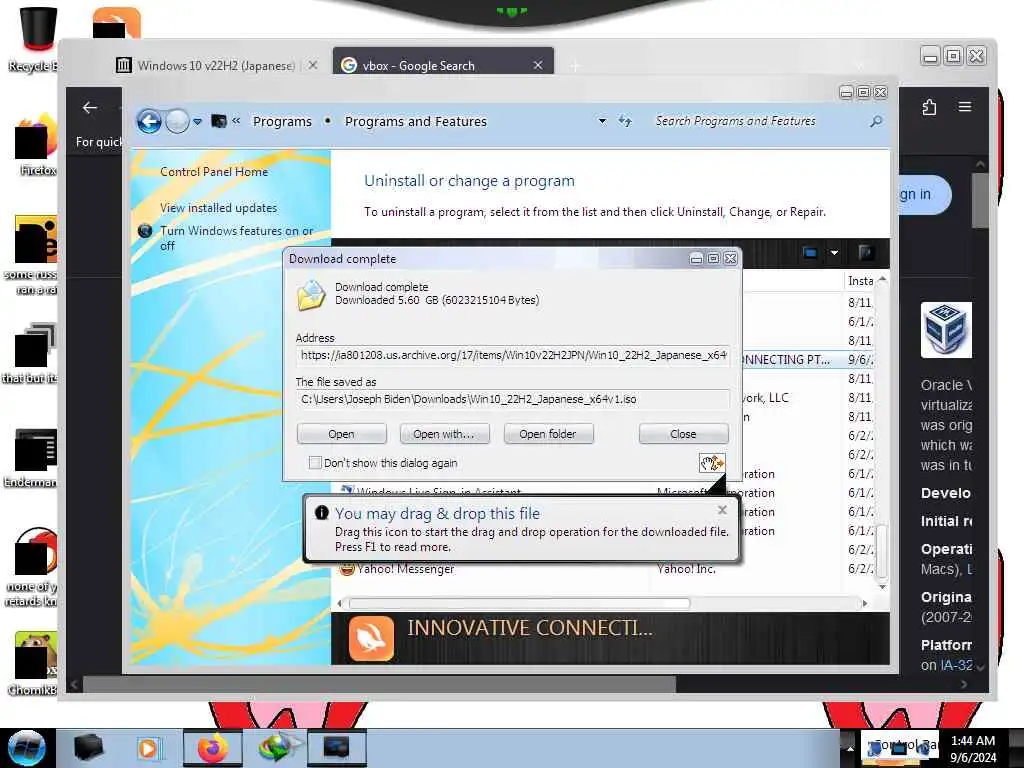This screenshot has height=768, width=1024.
Task: Open a new browser tab
Action: click(575, 65)
